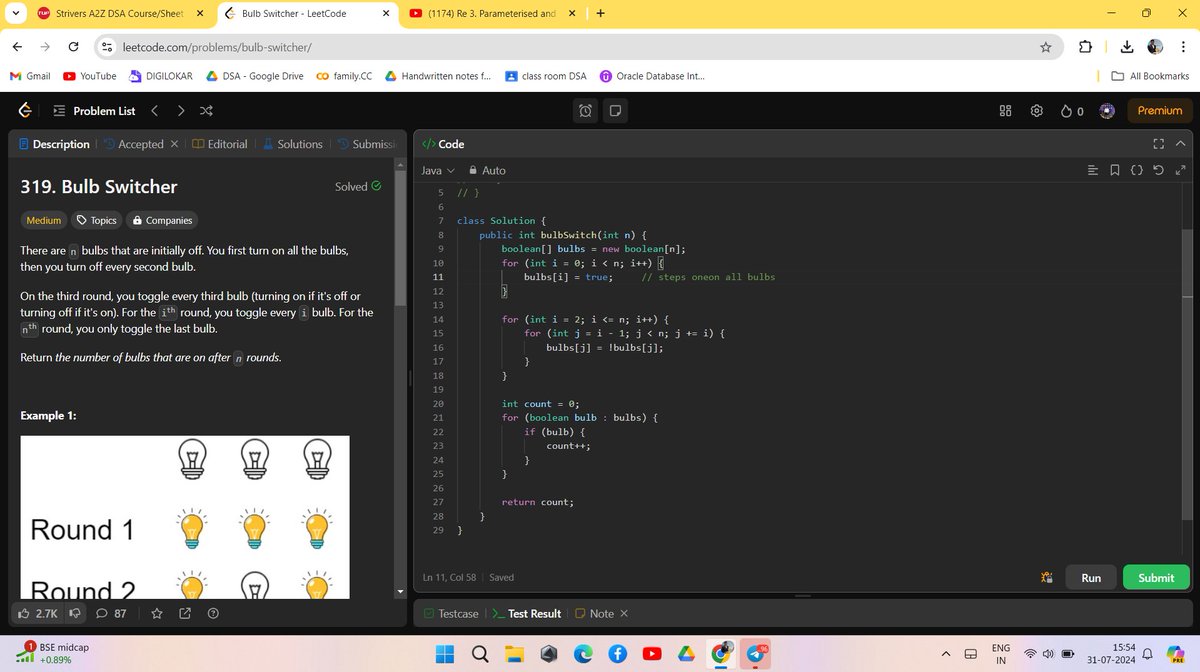Show the Companies tag
Viewport: 1200px width, 672px height.
[x=162, y=220]
